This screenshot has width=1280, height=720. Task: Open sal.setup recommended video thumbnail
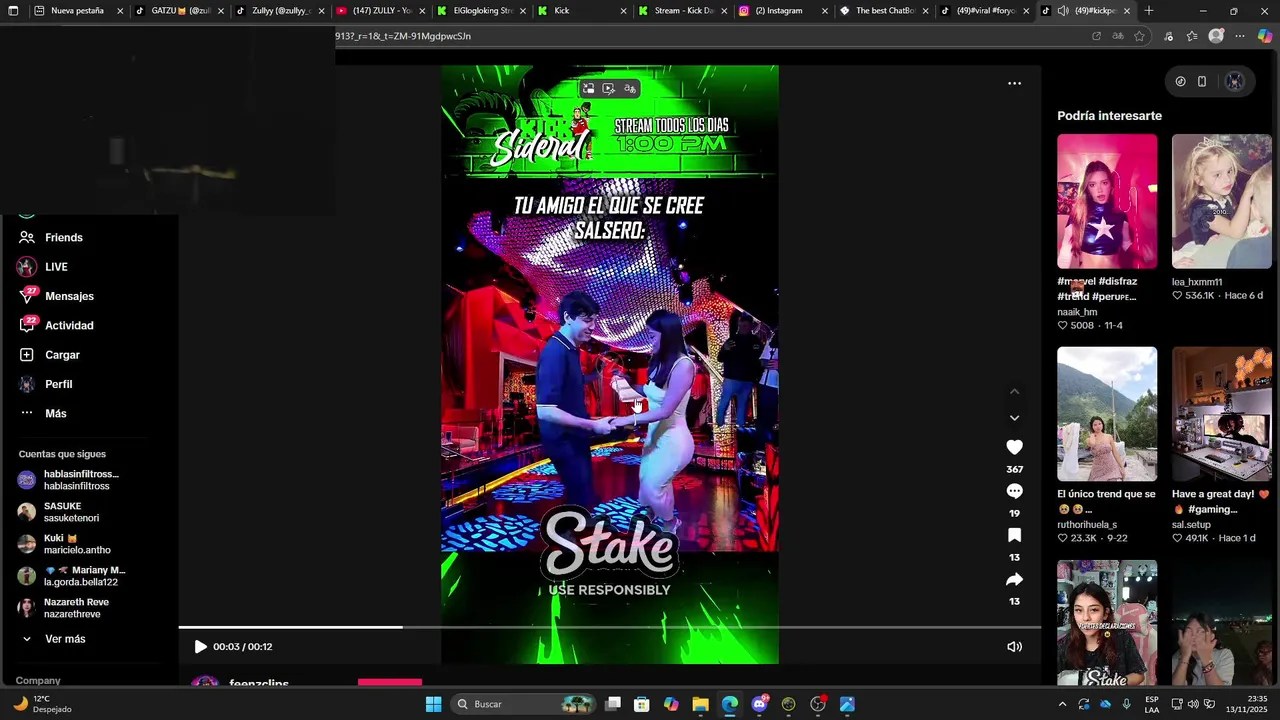[1221, 414]
